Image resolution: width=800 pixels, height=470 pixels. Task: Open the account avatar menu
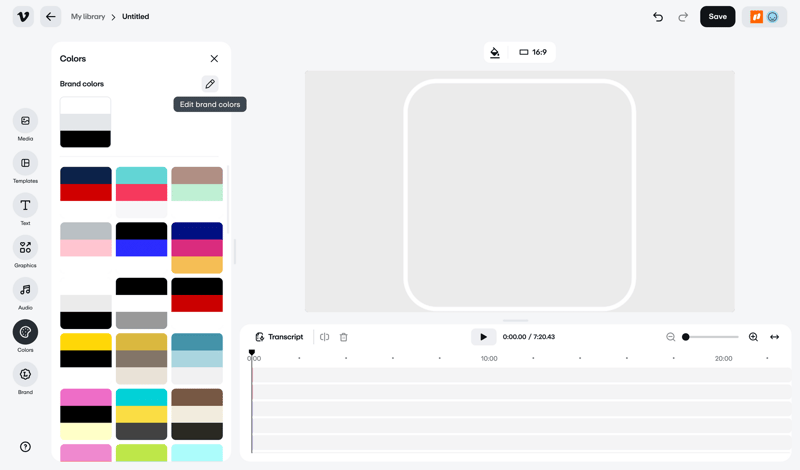coord(764,17)
